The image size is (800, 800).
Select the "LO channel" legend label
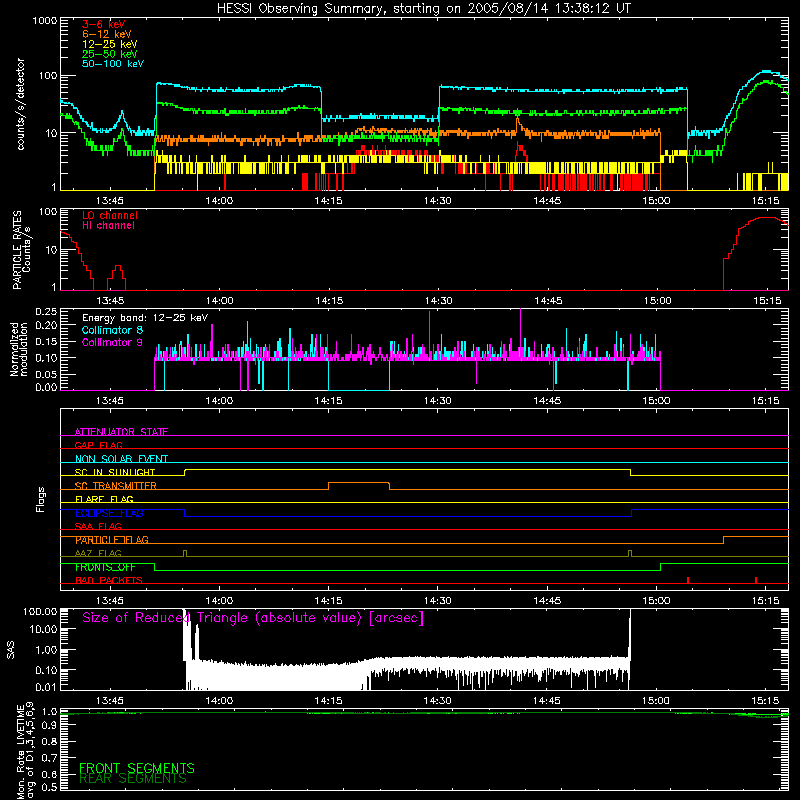tap(110, 215)
